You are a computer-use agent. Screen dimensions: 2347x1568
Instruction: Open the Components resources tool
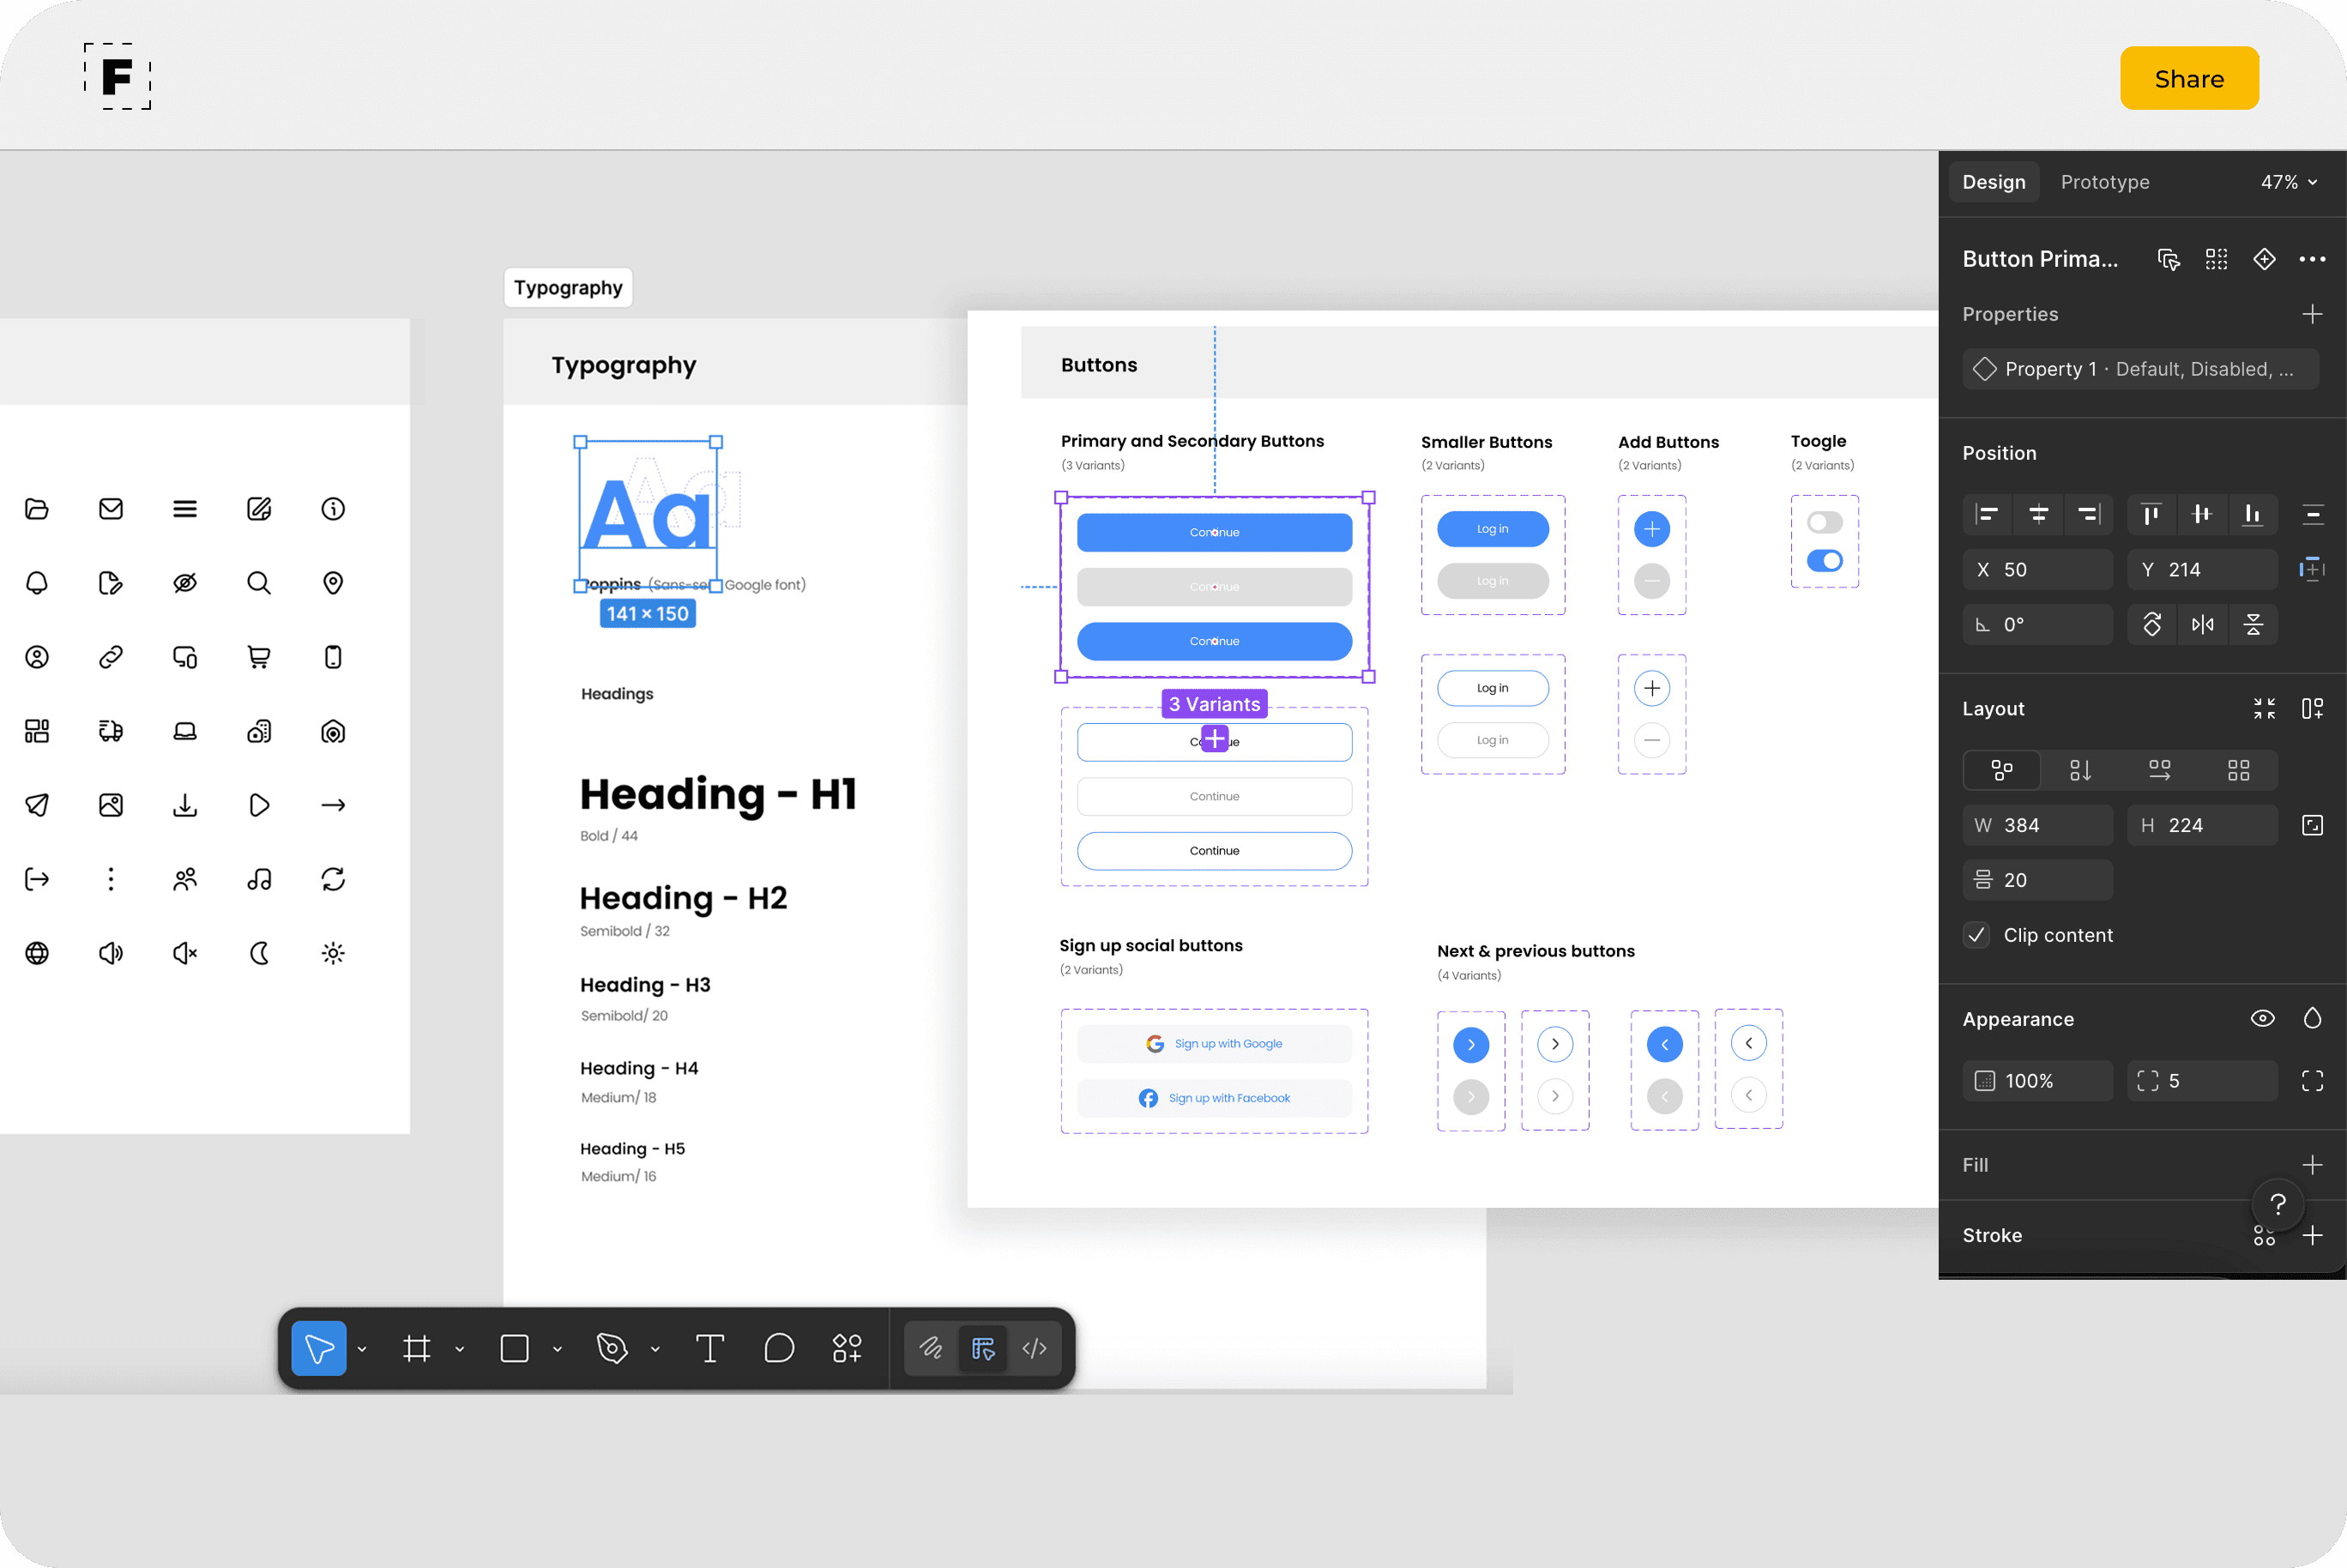[x=846, y=1348]
